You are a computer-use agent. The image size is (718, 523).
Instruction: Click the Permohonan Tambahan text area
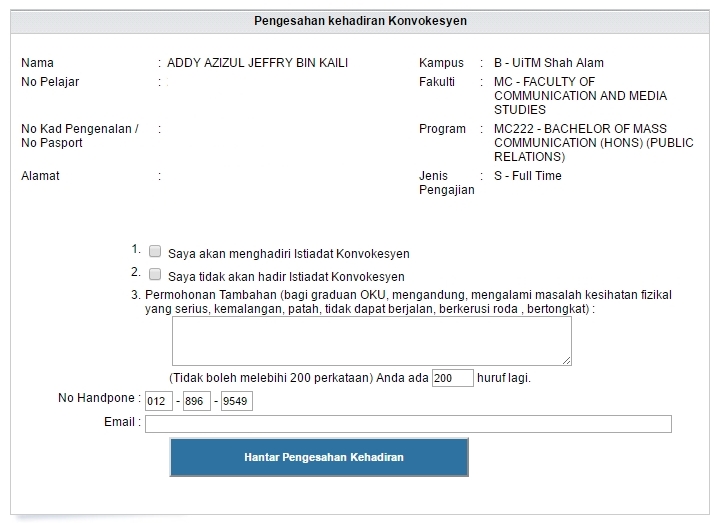click(372, 341)
